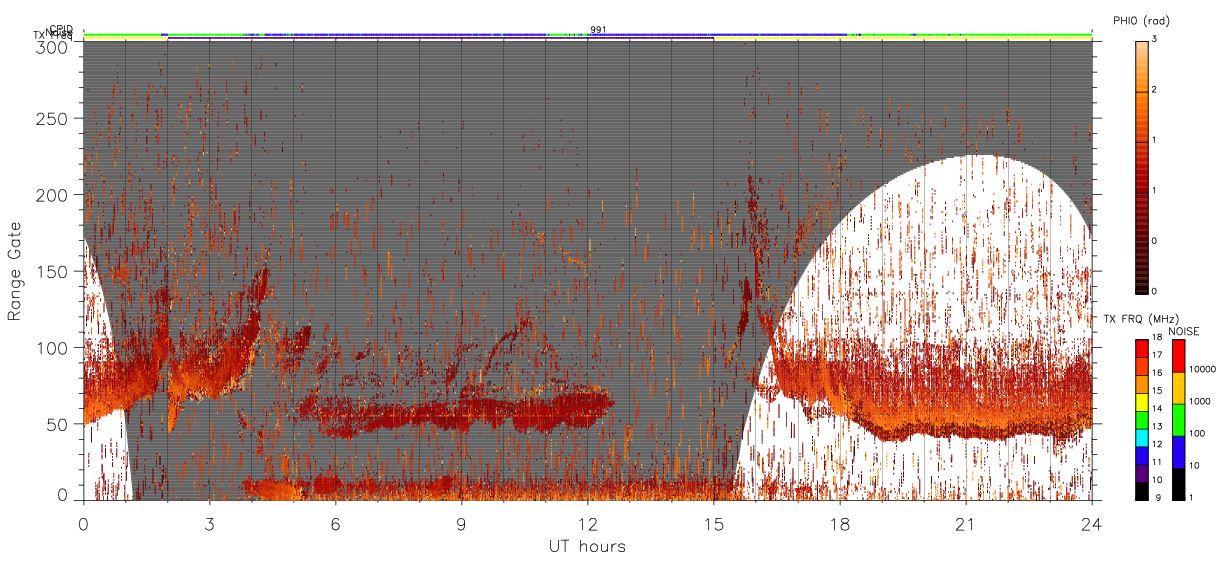The height and width of the screenshot is (567, 1228).
Task: Click the 'Range Gate' y-axis title
Action: coord(15,271)
